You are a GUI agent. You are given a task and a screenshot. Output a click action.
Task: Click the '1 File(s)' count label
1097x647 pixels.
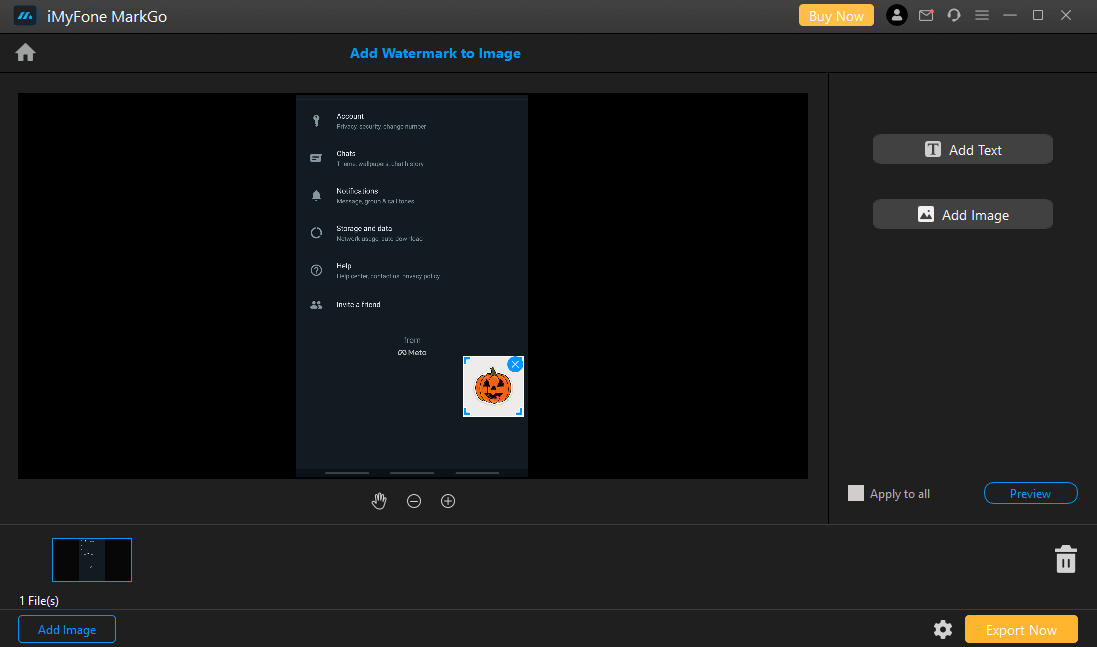coord(39,601)
